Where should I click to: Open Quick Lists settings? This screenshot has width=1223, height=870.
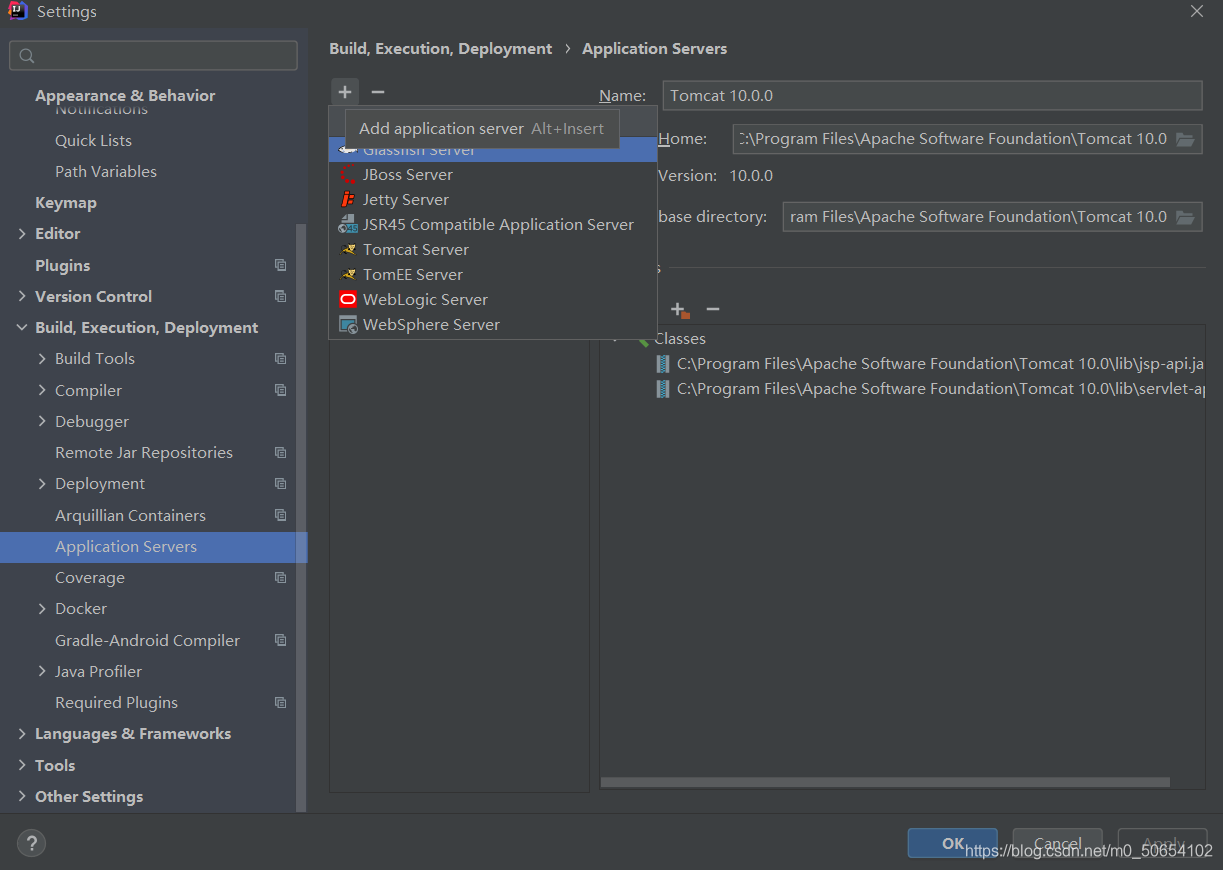(x=93, y=141)
